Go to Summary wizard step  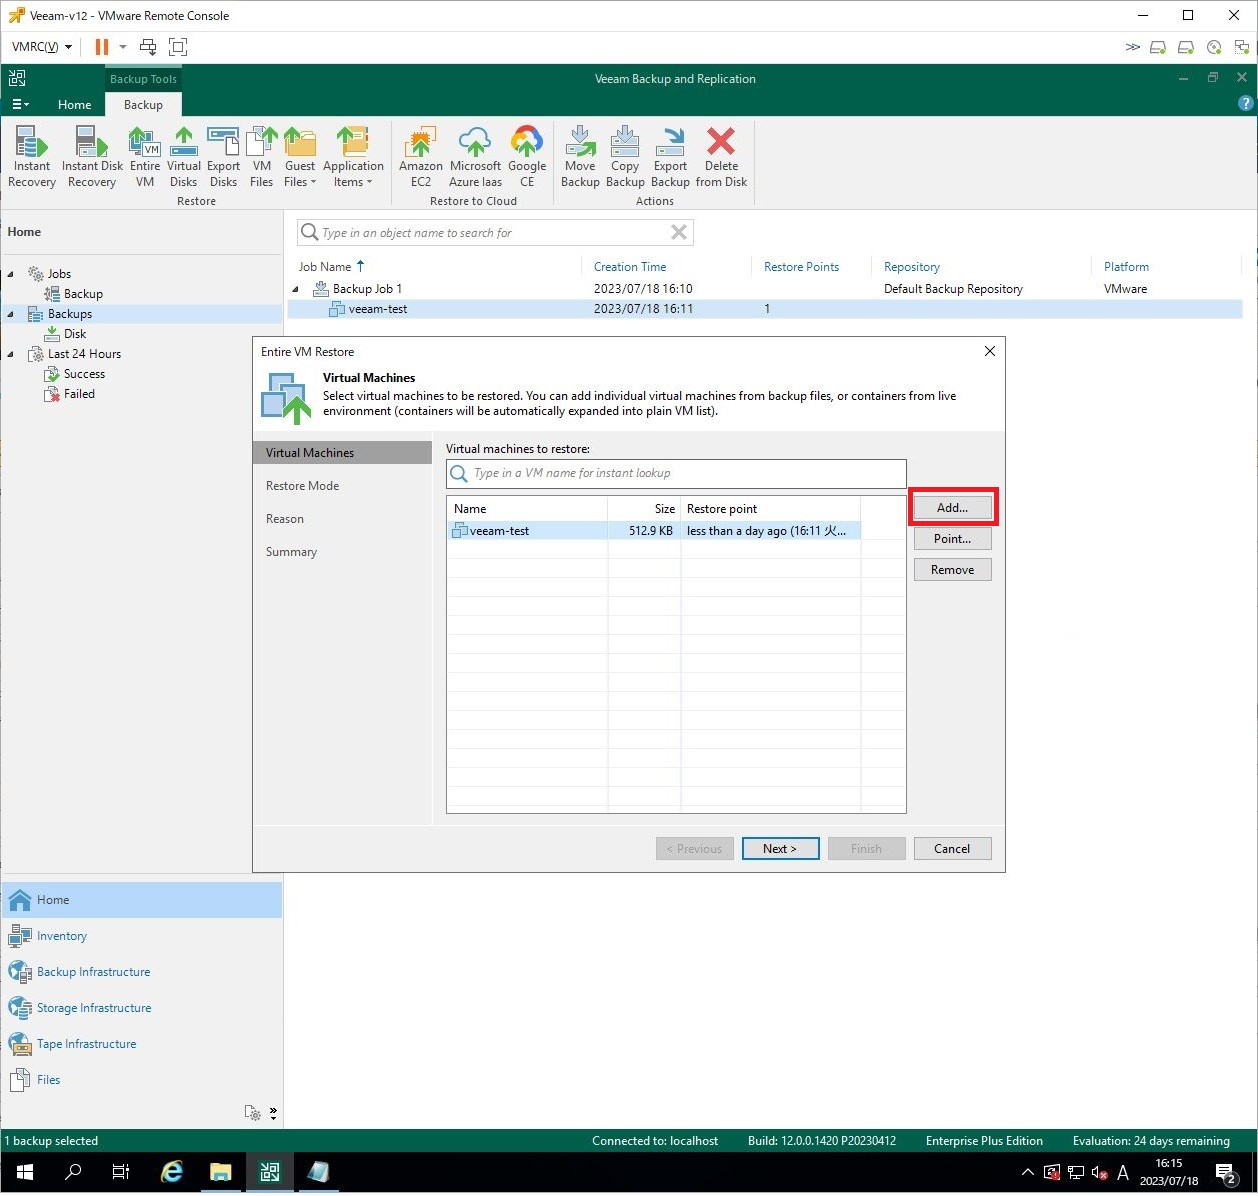click(x=291, y=552)
